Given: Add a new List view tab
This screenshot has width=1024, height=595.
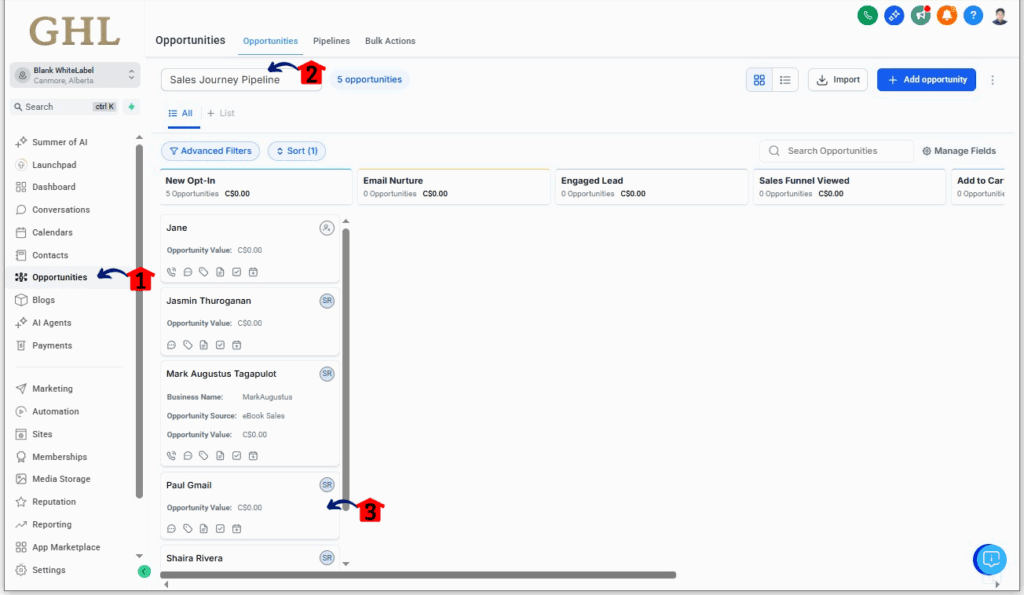Looking at the screenshot, I should click(221, 114).
